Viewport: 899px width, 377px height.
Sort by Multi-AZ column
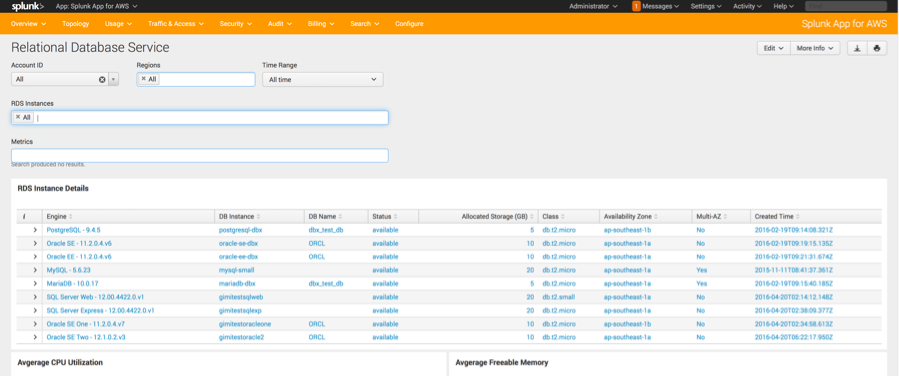(x=711, y=217)
